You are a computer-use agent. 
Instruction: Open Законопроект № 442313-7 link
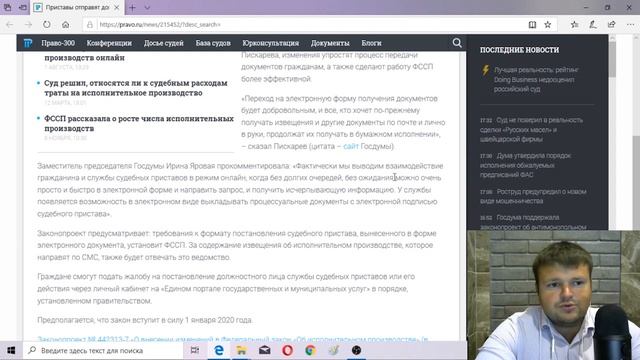pyautogui.click(x=233, y=339)
